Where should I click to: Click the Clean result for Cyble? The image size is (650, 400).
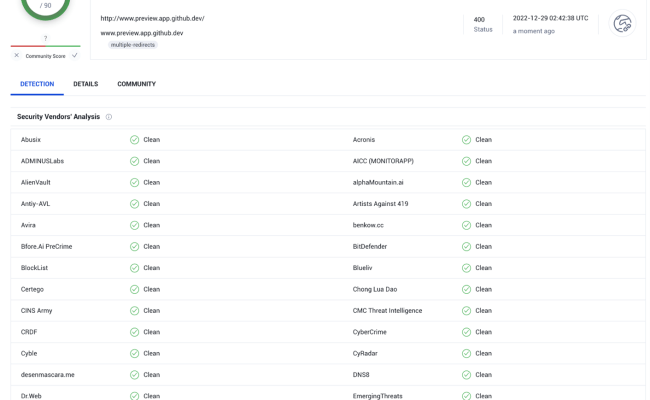152,354
